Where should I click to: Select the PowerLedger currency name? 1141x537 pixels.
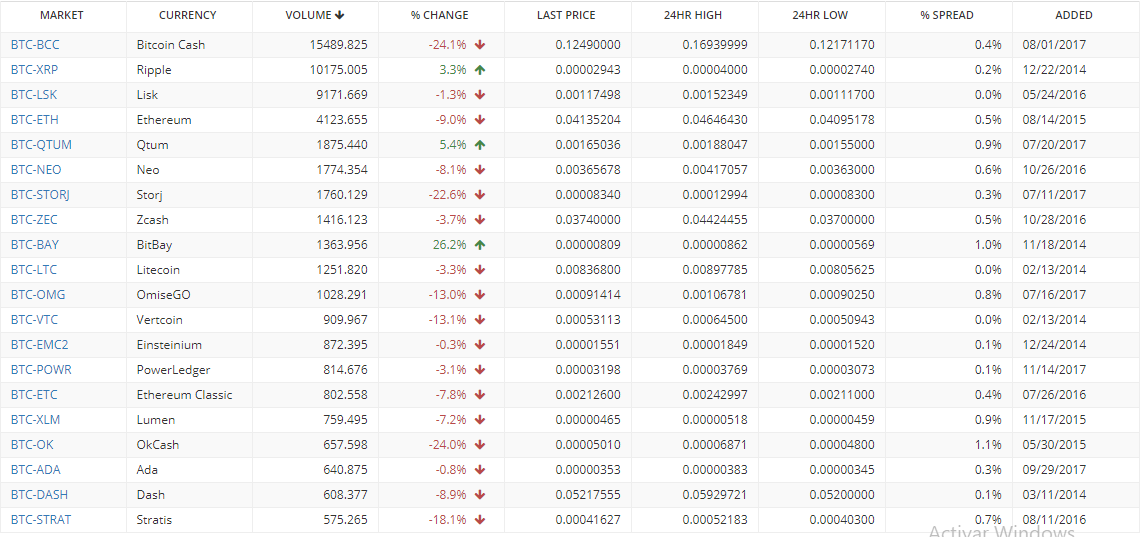click(174, 370)
